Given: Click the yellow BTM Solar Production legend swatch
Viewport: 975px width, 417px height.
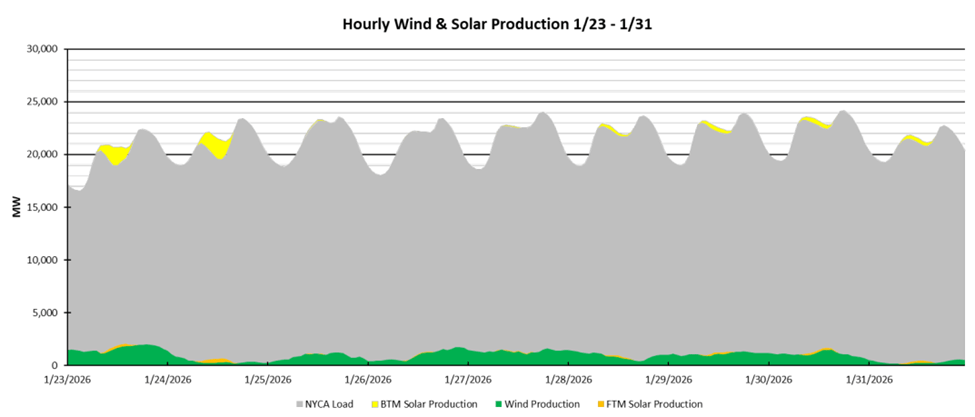Looking at the screenshot, I should [376, 404].
